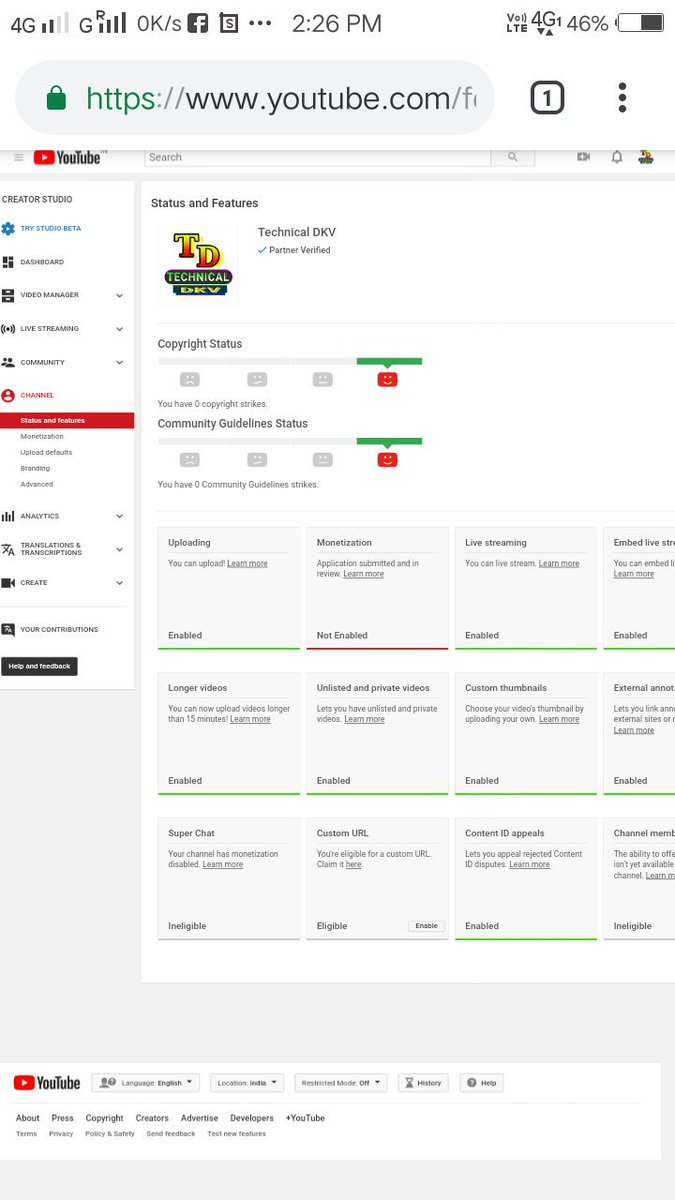The height and width of the screenshot is (1200, 675).
Task: Open the Location: India dropdown
Action: coord(247,1083)
